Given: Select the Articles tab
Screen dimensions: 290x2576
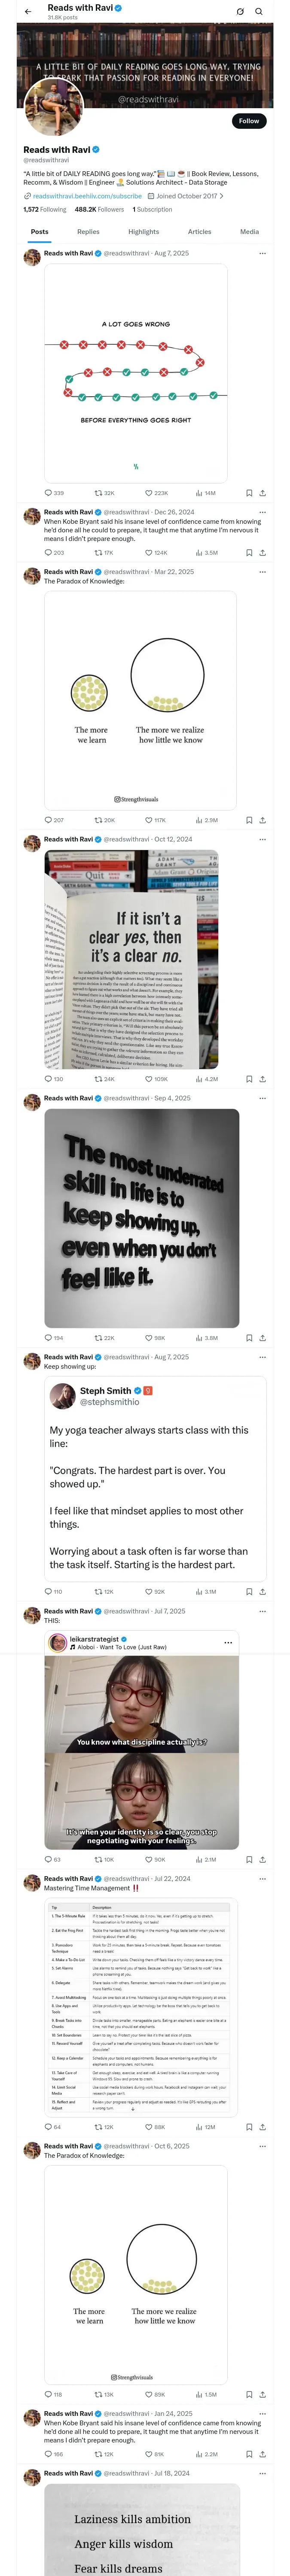Looking at the screenshot, I should tap(199, 231).
